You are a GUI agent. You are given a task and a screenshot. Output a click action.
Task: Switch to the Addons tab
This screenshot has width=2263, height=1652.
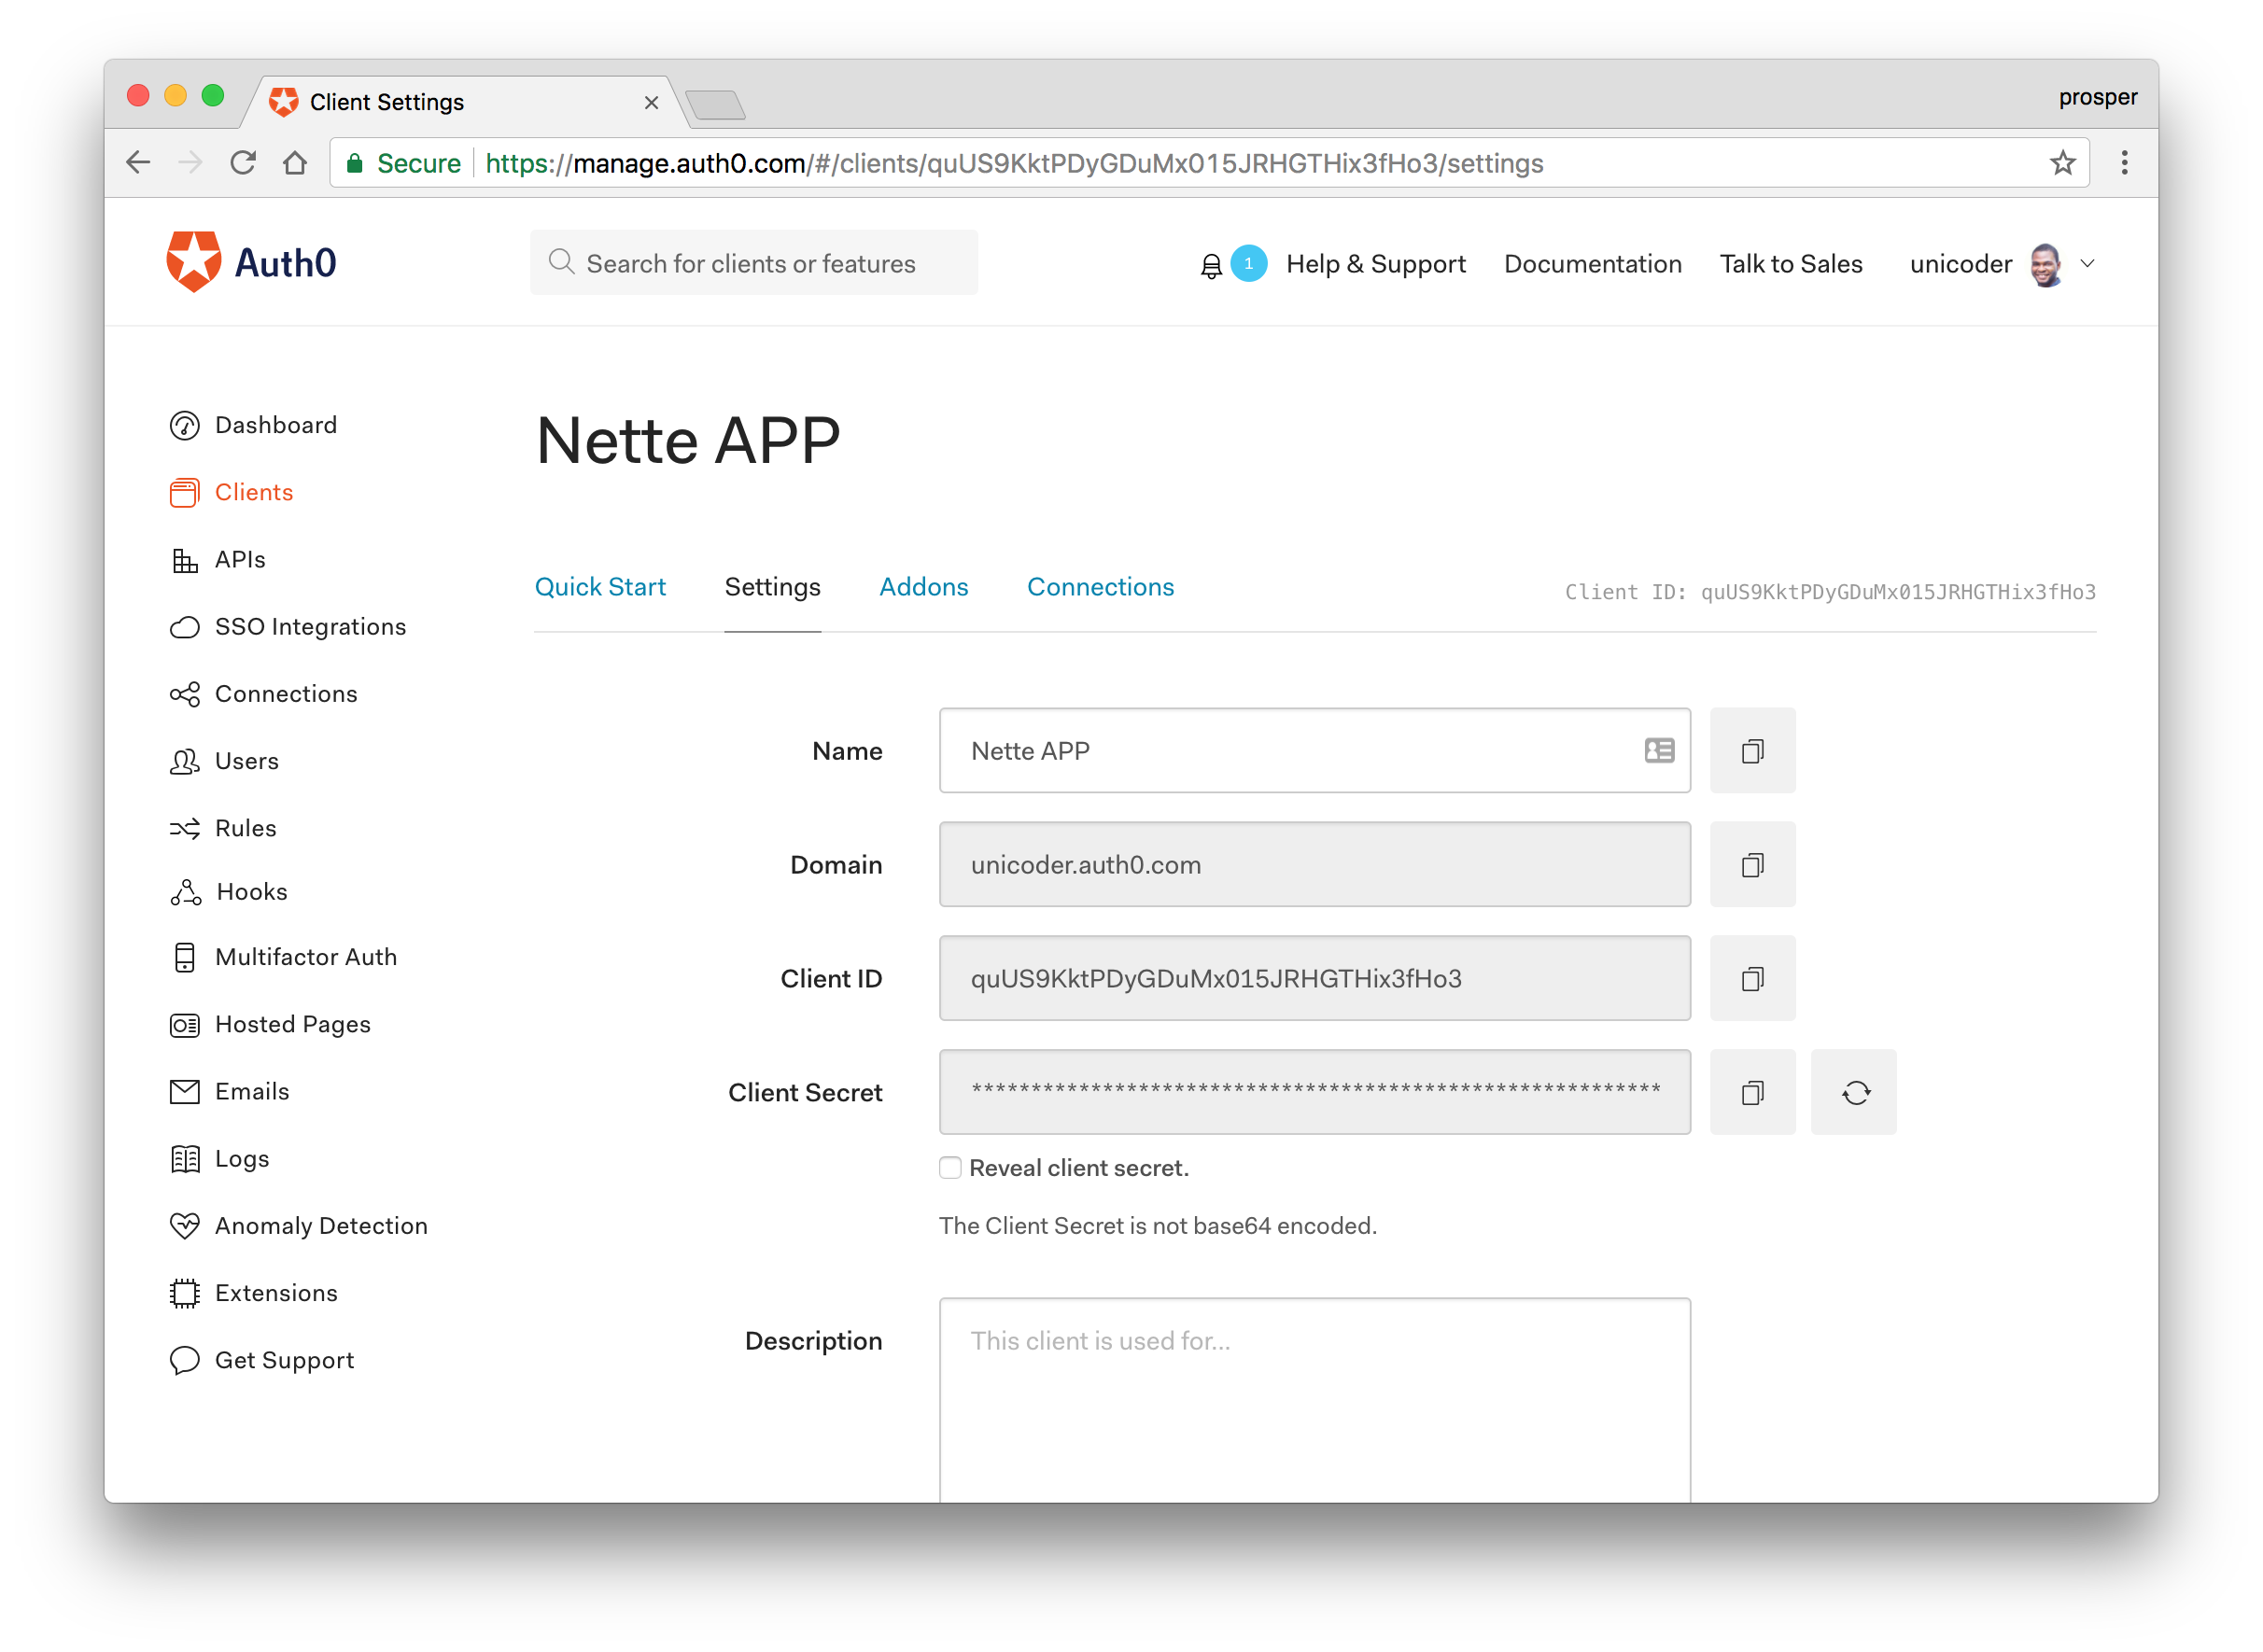(x=924, y=587)
